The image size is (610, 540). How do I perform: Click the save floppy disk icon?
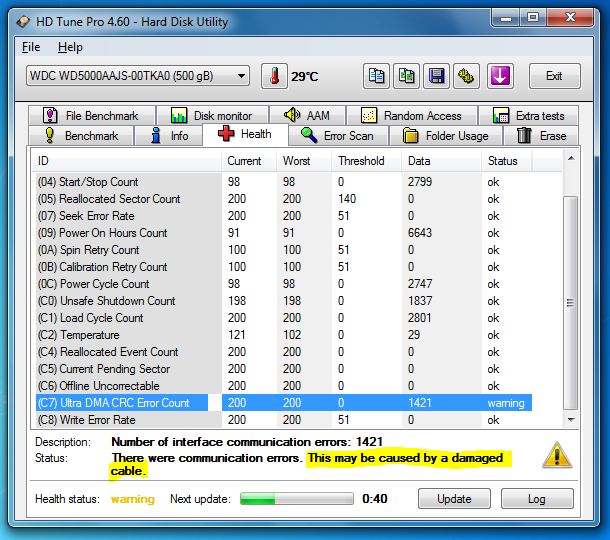436,76
